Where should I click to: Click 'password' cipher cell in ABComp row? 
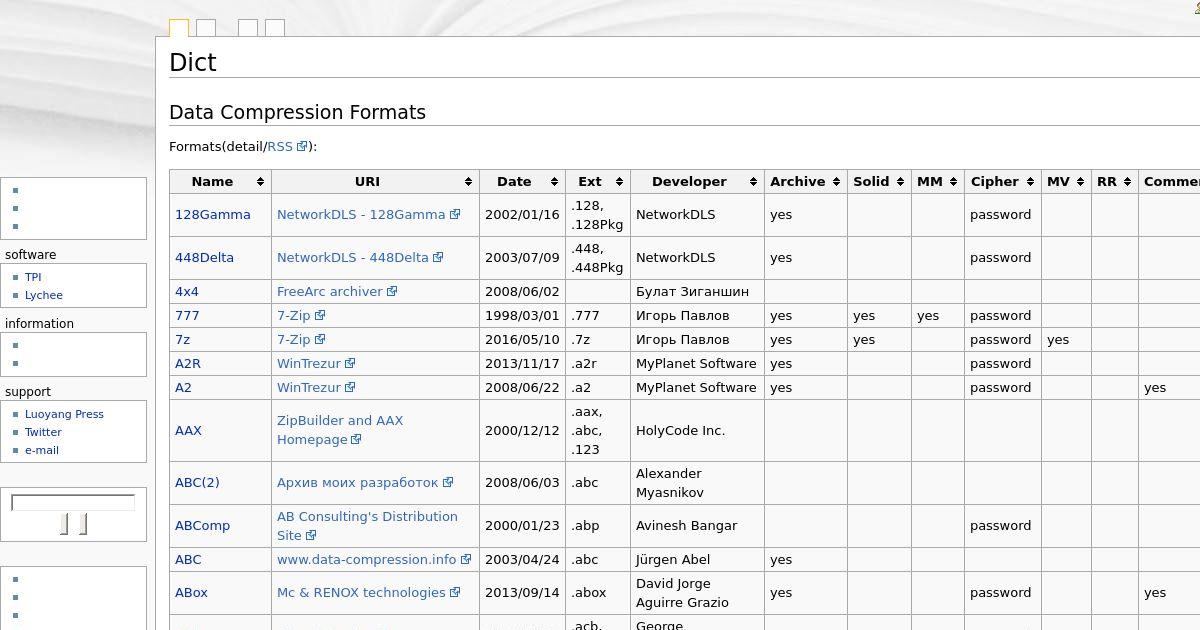[x=1000, y=525]
